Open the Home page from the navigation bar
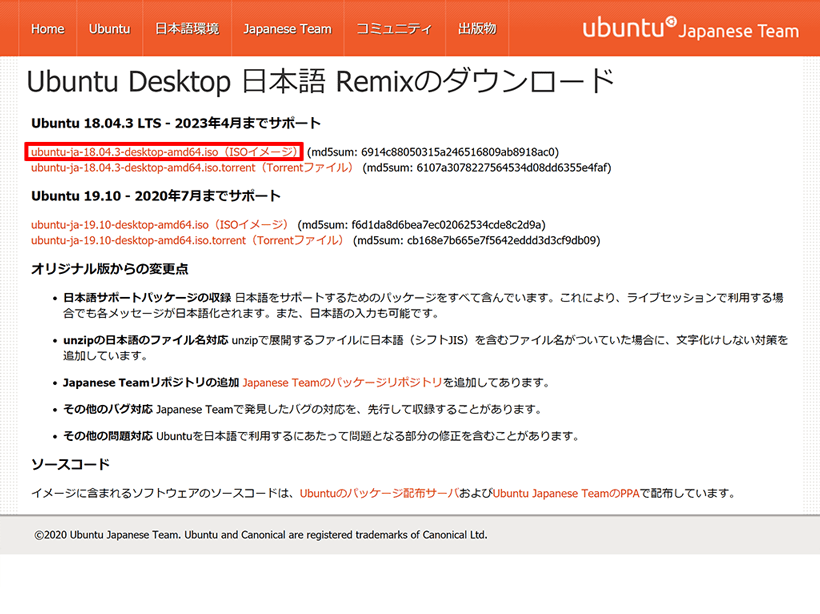 click(x=47, y=29)
